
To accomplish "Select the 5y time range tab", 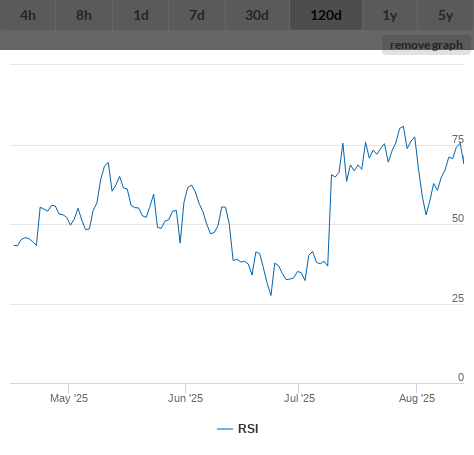I will pos(446,15).
